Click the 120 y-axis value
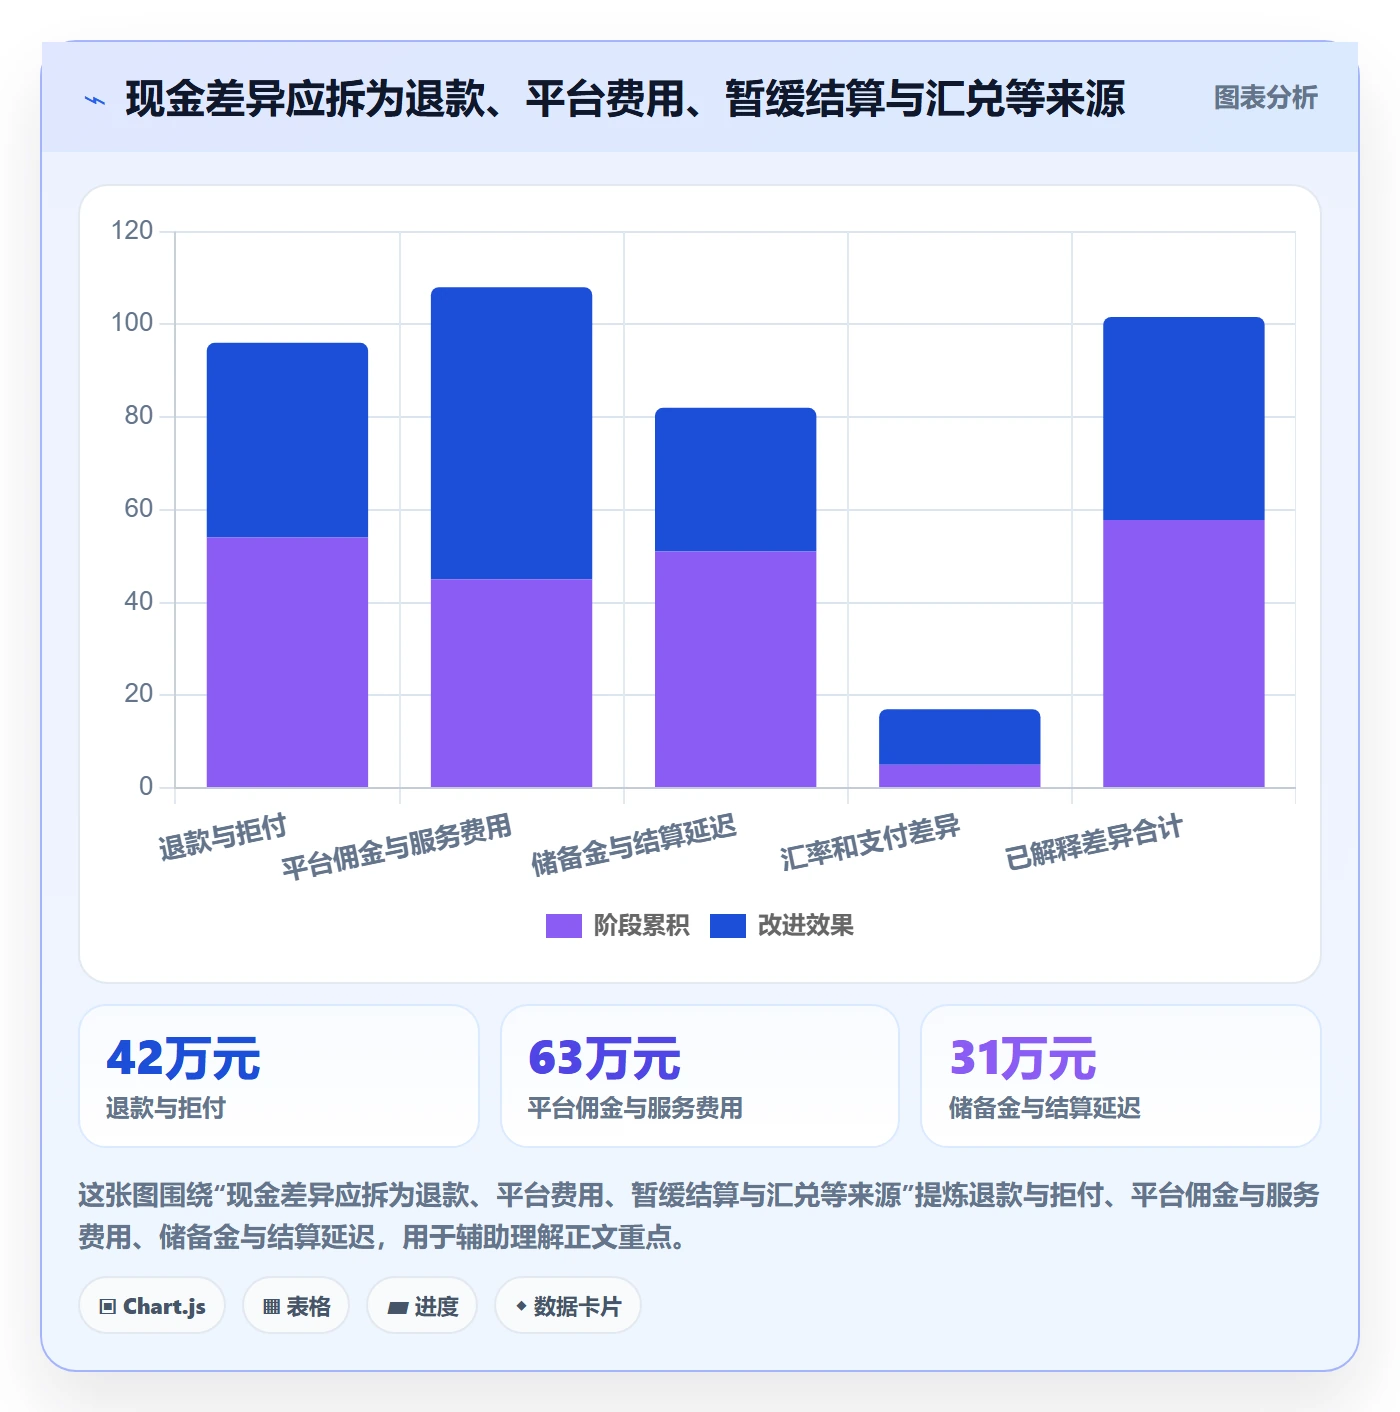The width and height of the screenshot is (1400, 1412). click(x=132, y=231)
